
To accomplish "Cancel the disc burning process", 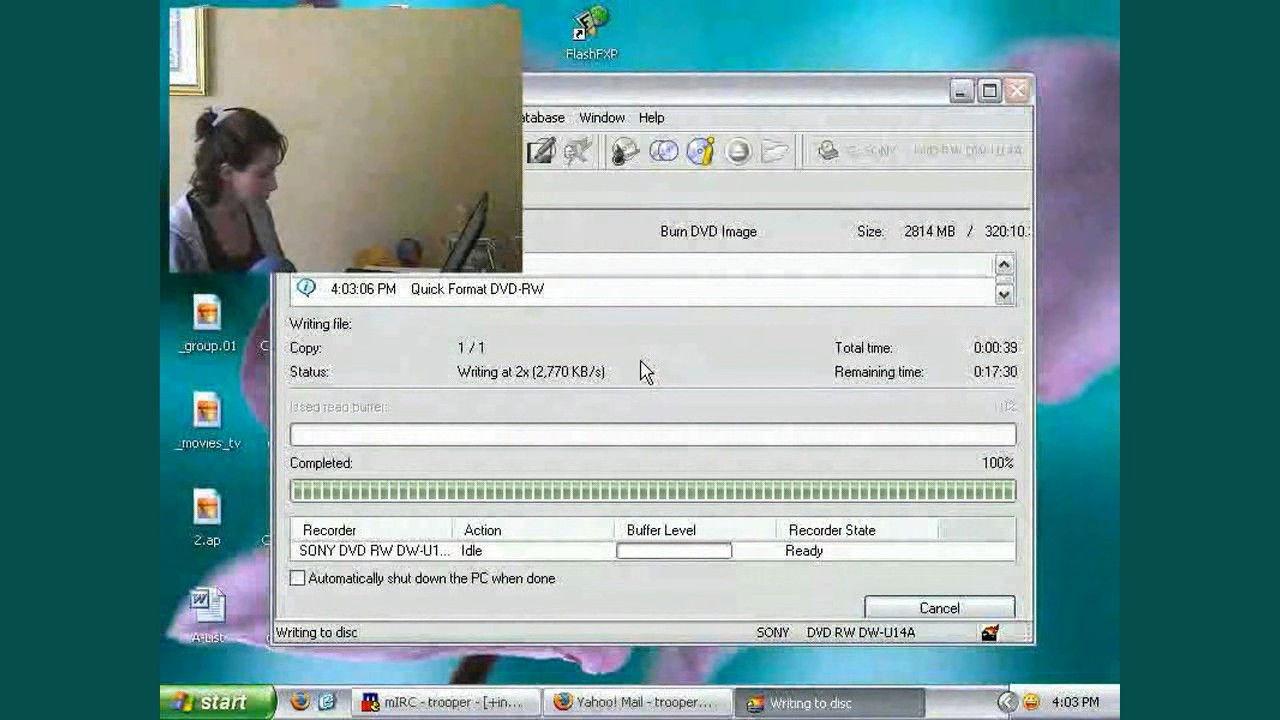I will point(939,608).
